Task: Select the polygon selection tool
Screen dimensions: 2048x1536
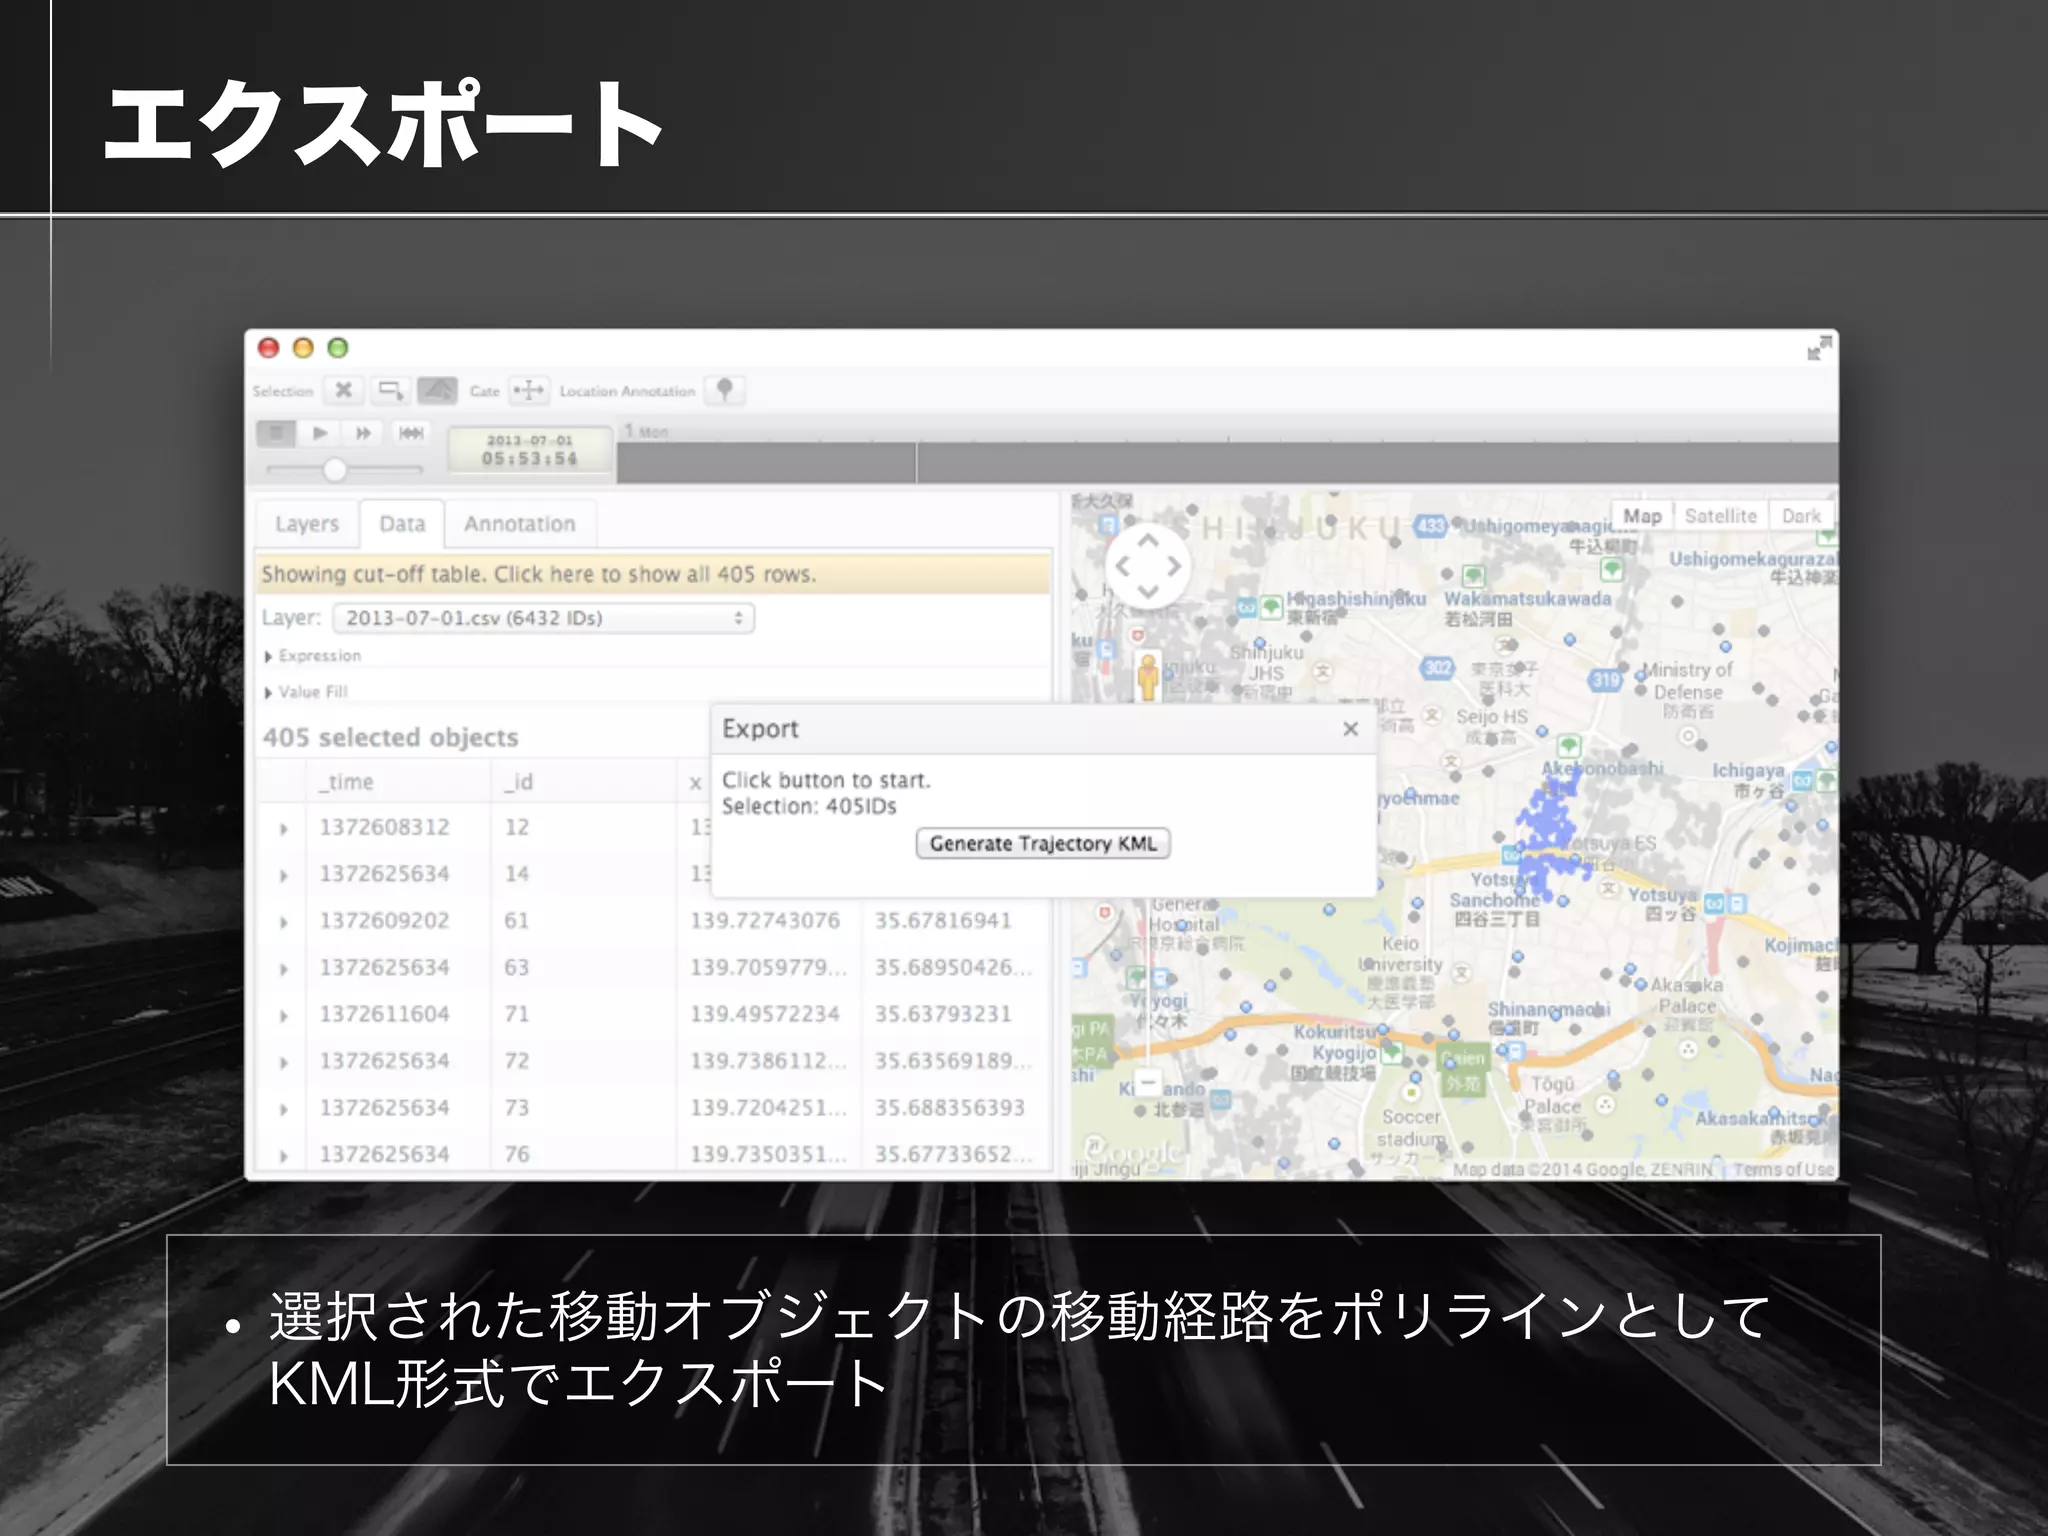Action: coord(437,390)
